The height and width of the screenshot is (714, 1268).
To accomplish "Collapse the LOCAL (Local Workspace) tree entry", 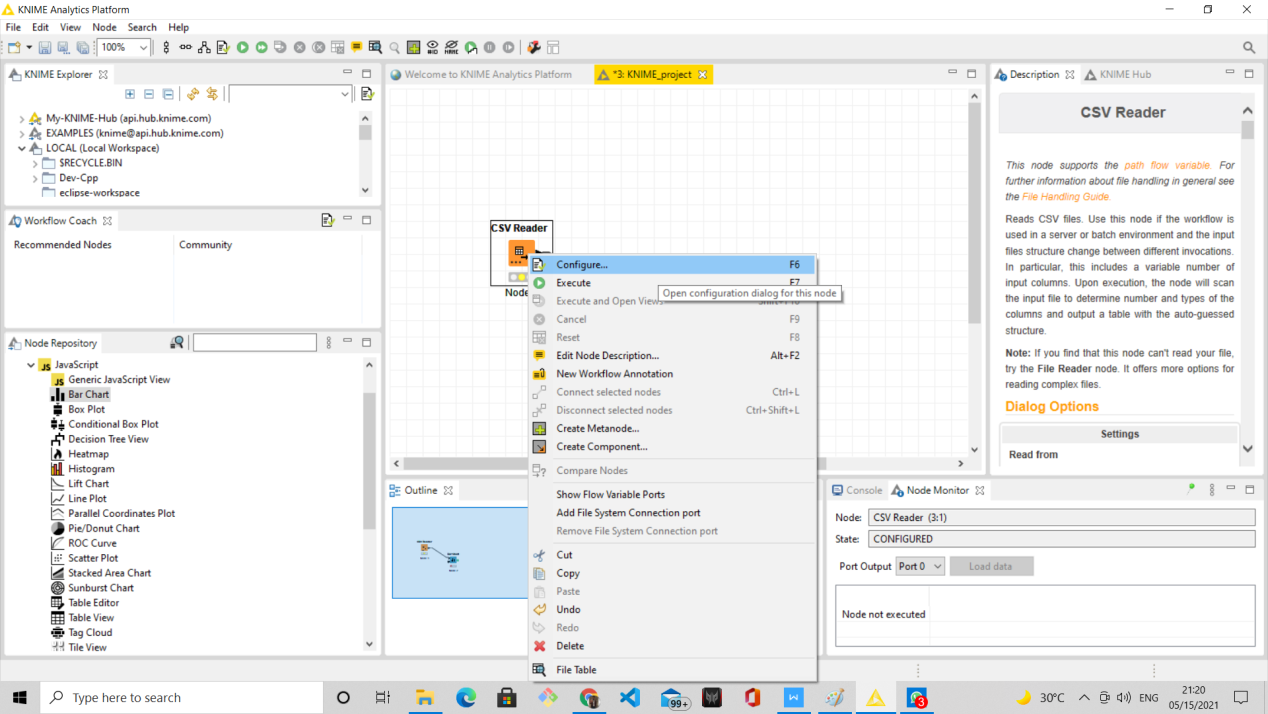I will point(21,148).
